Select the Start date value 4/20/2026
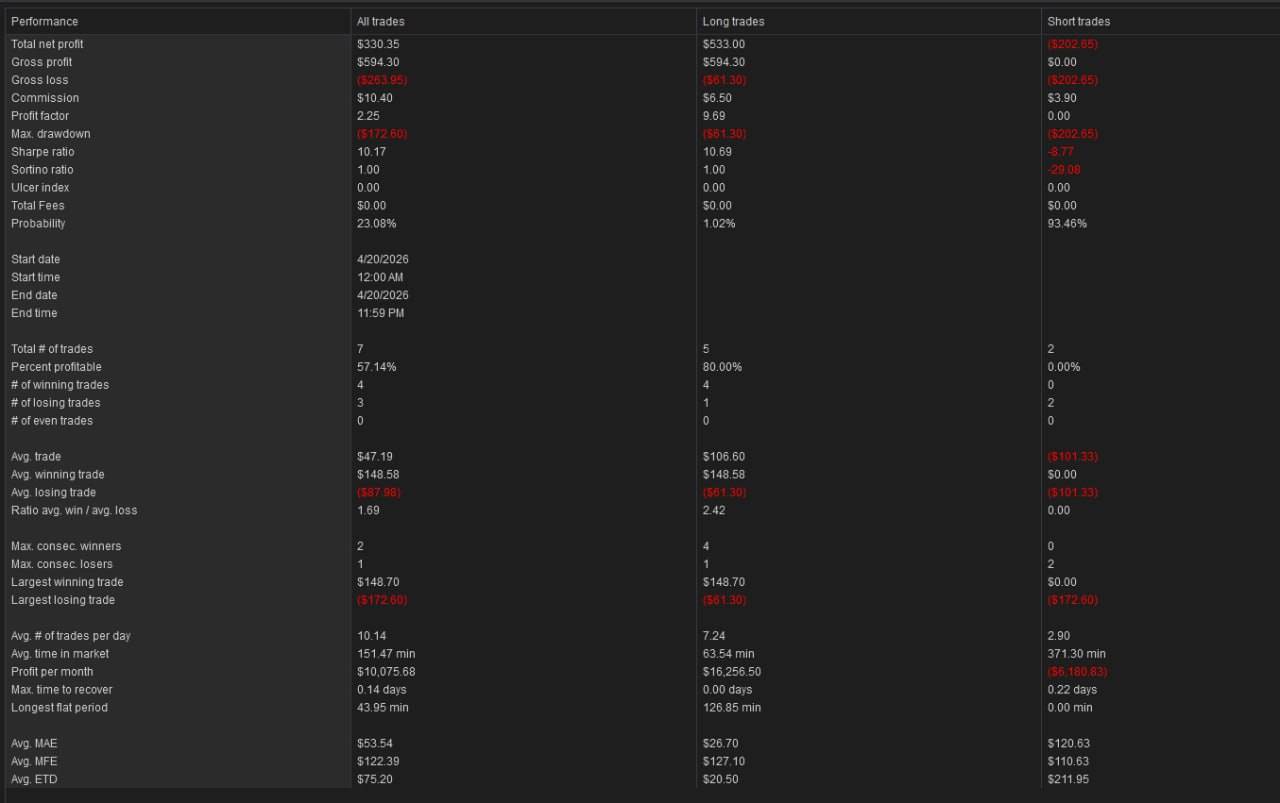1280x803 pixels. (x=382, y=259)
